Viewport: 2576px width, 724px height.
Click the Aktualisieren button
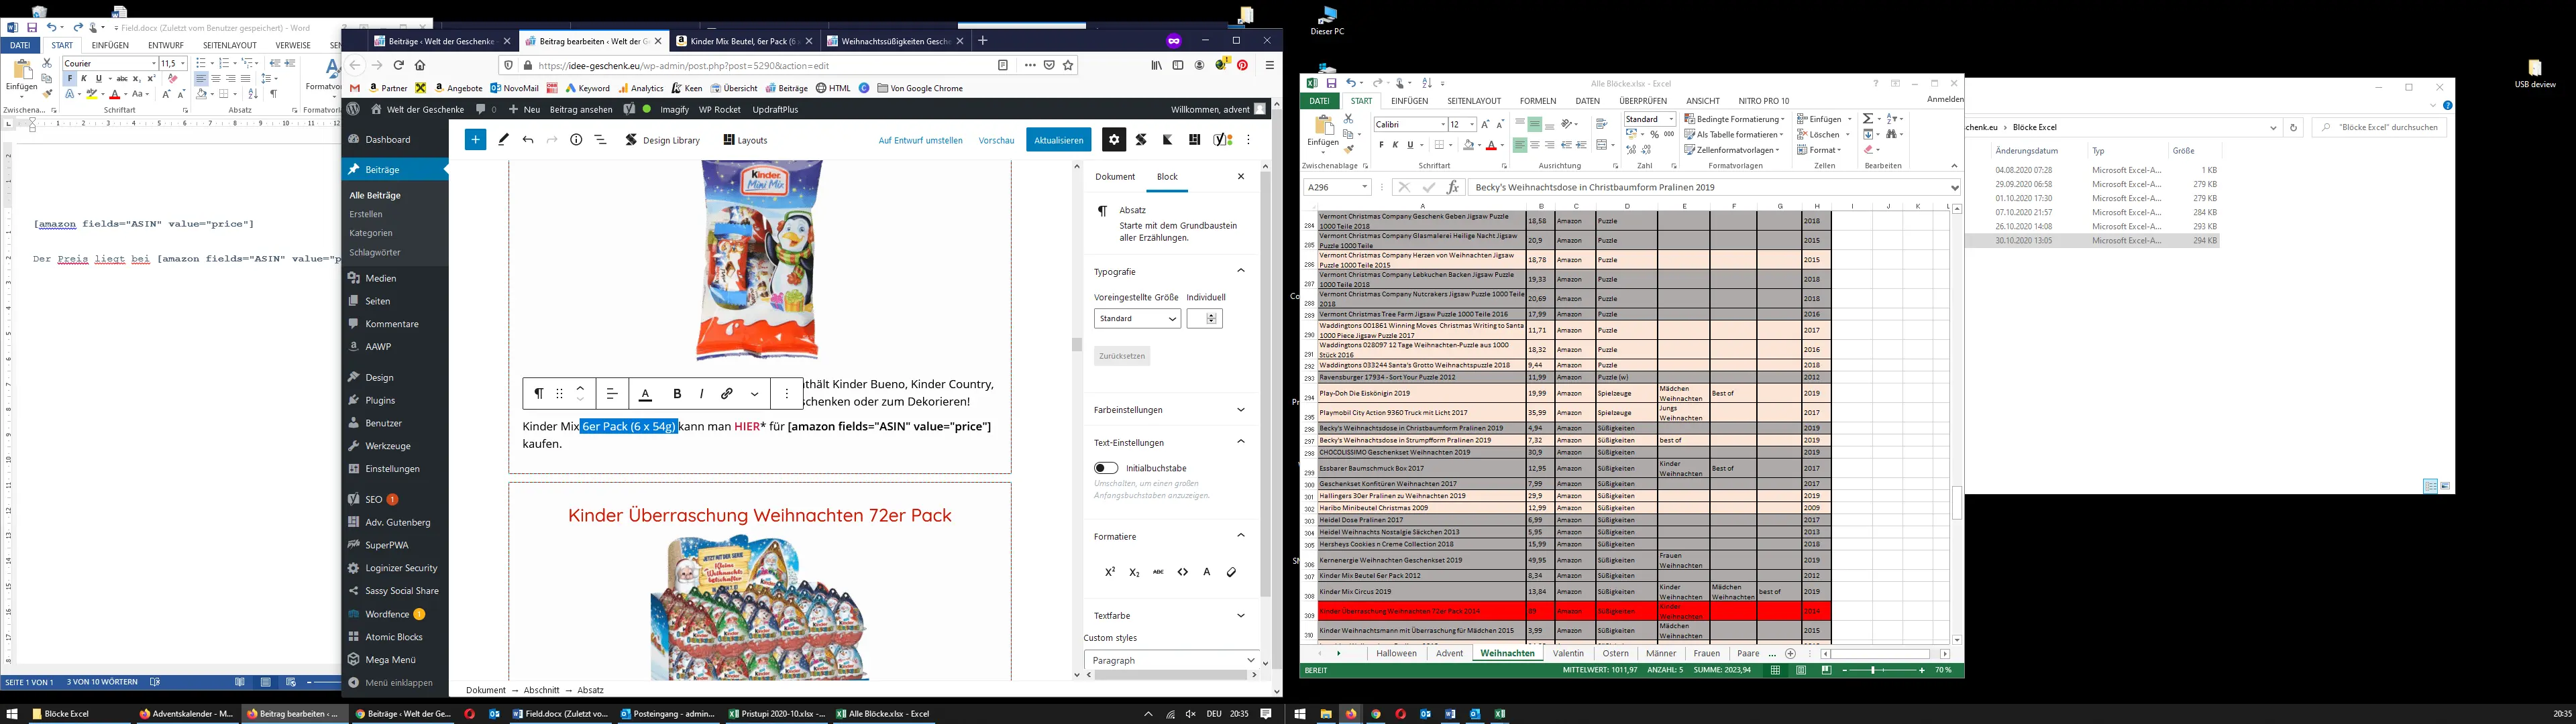click(x=1059, y=140)
